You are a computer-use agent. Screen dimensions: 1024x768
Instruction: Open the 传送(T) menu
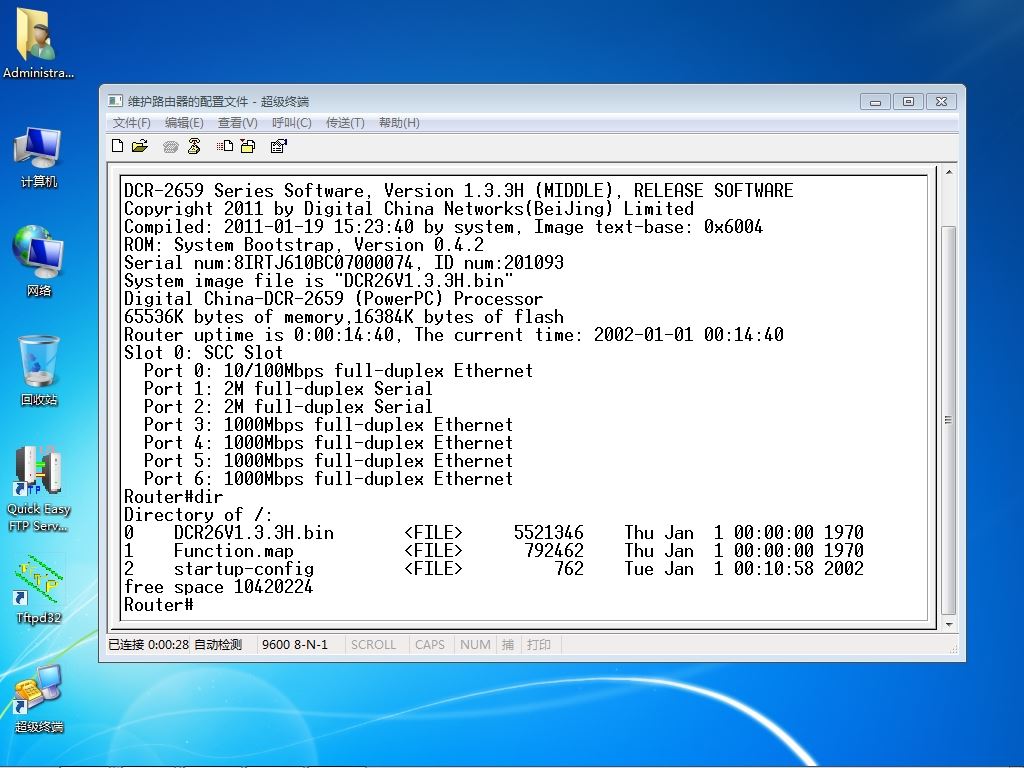(345, 123)
